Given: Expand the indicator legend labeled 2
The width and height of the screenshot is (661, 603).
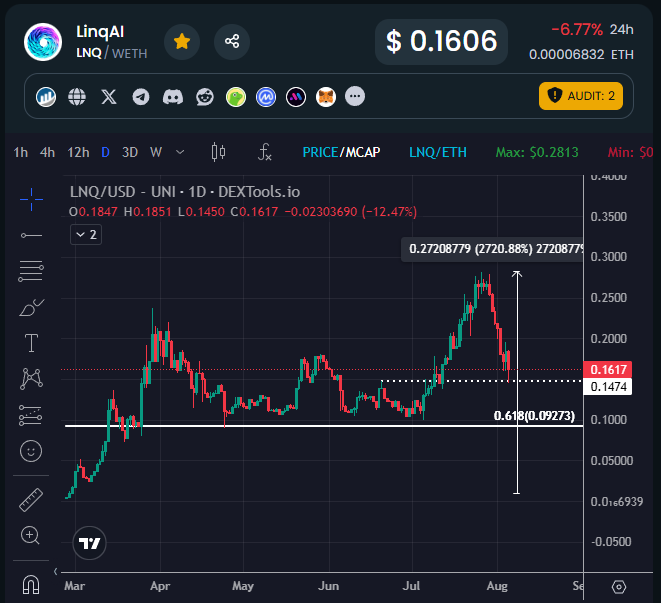Looking at the screenshot, I should pos(86,235).
